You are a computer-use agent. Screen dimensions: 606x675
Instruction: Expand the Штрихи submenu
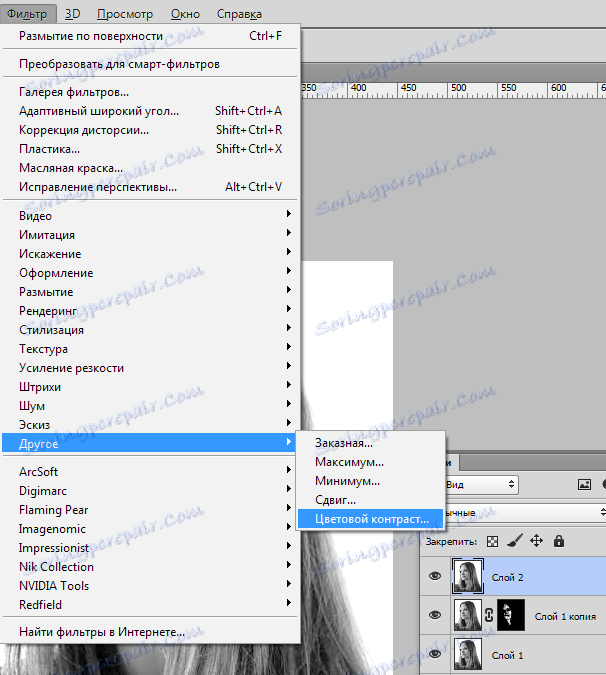click(149, 387)
